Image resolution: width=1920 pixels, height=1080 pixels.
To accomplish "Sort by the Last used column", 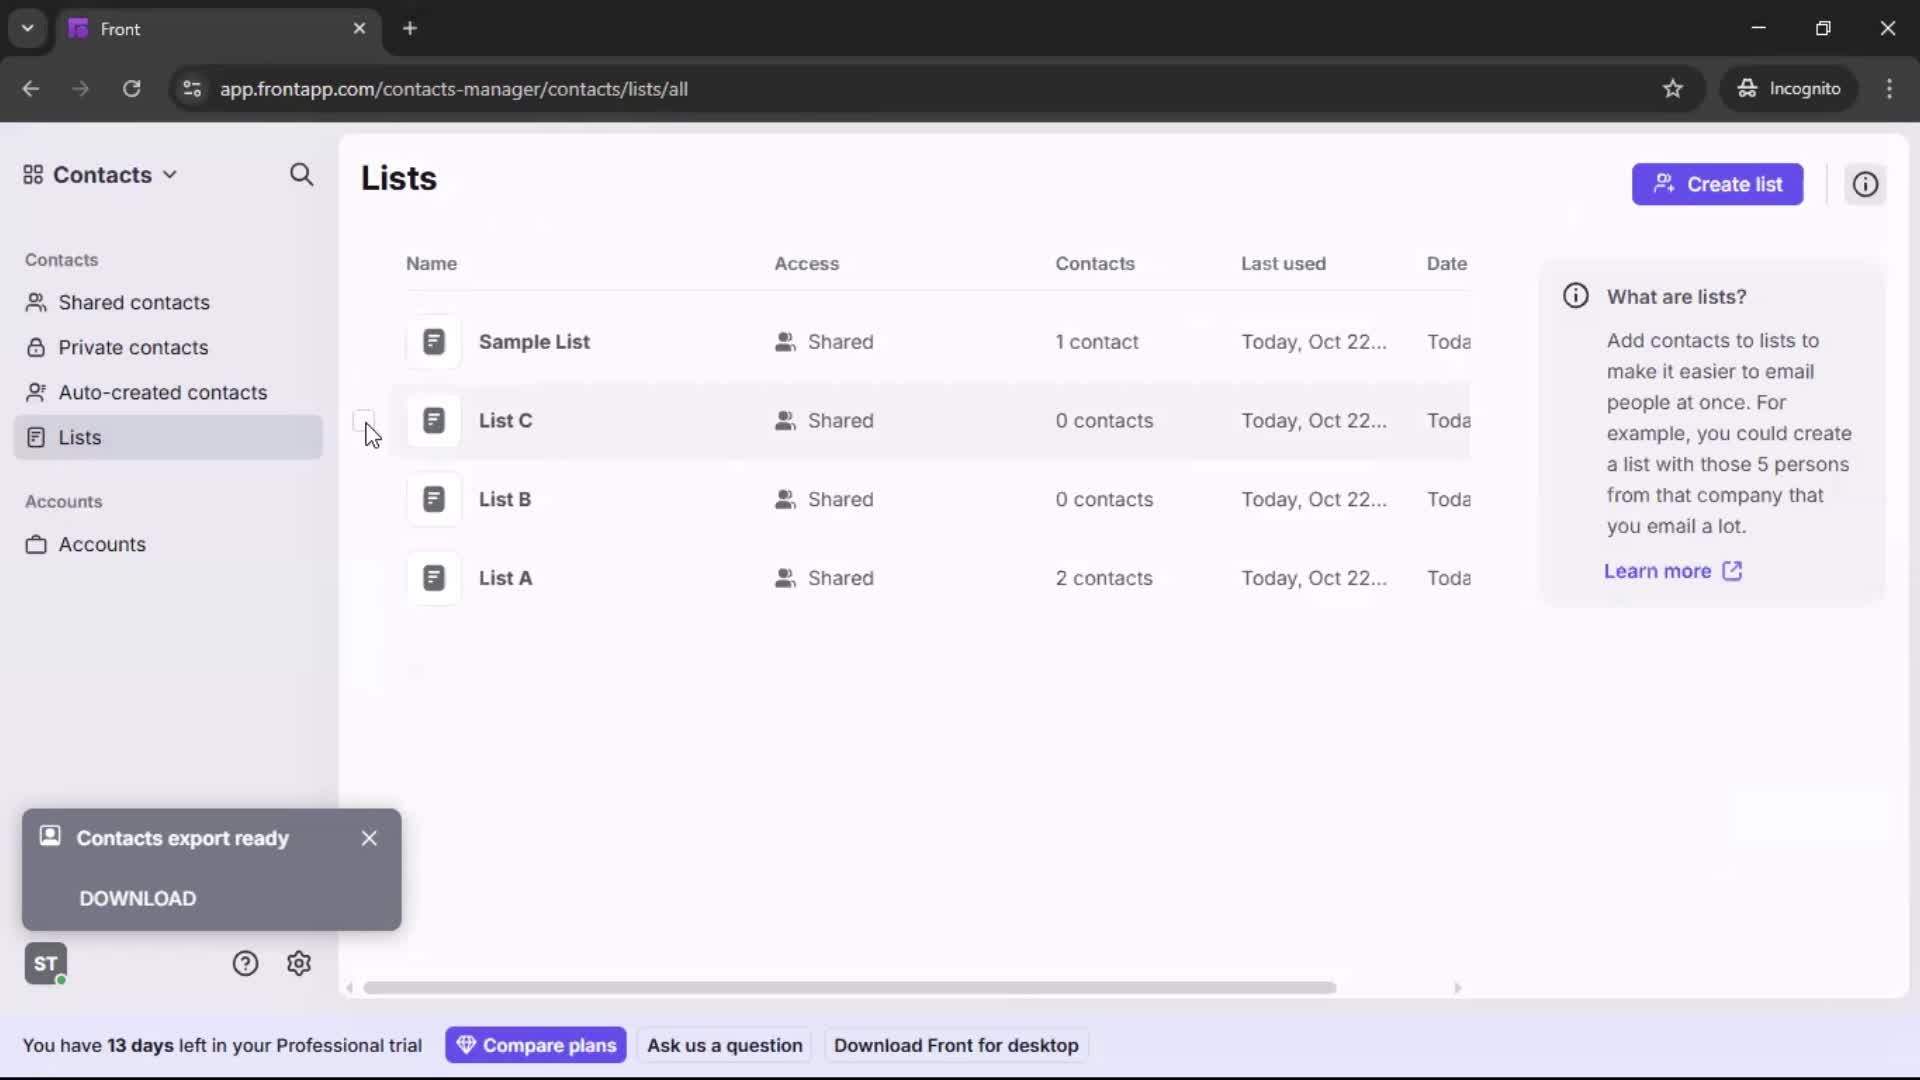I will tap(1284, 263).
